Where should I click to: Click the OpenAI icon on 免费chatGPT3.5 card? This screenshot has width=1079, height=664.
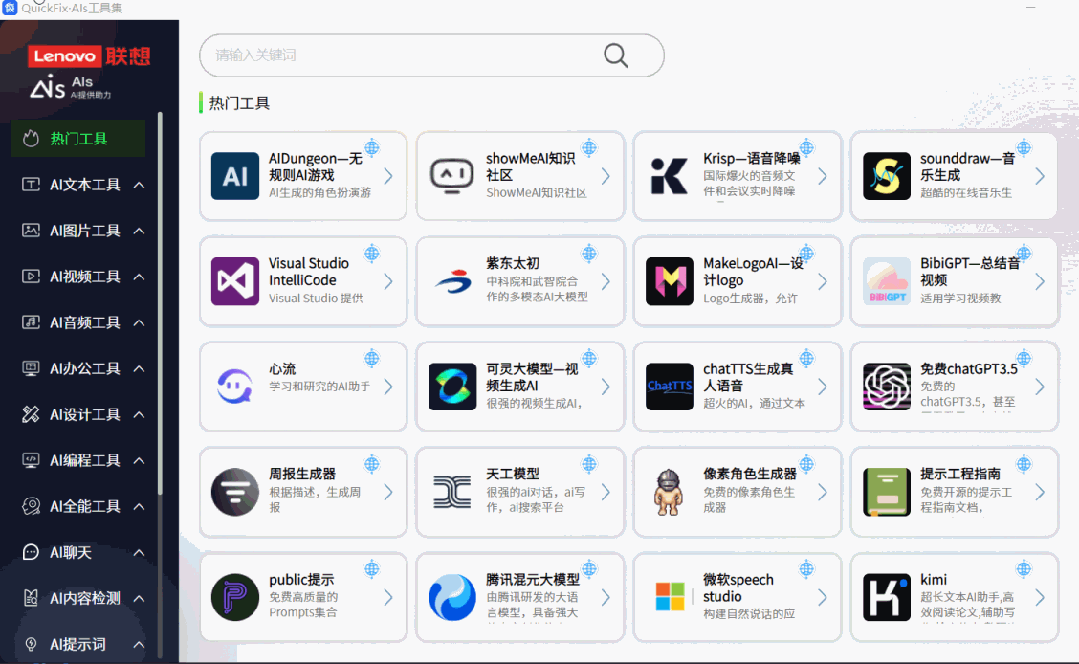pyautogui.click(x=885, y=387)
